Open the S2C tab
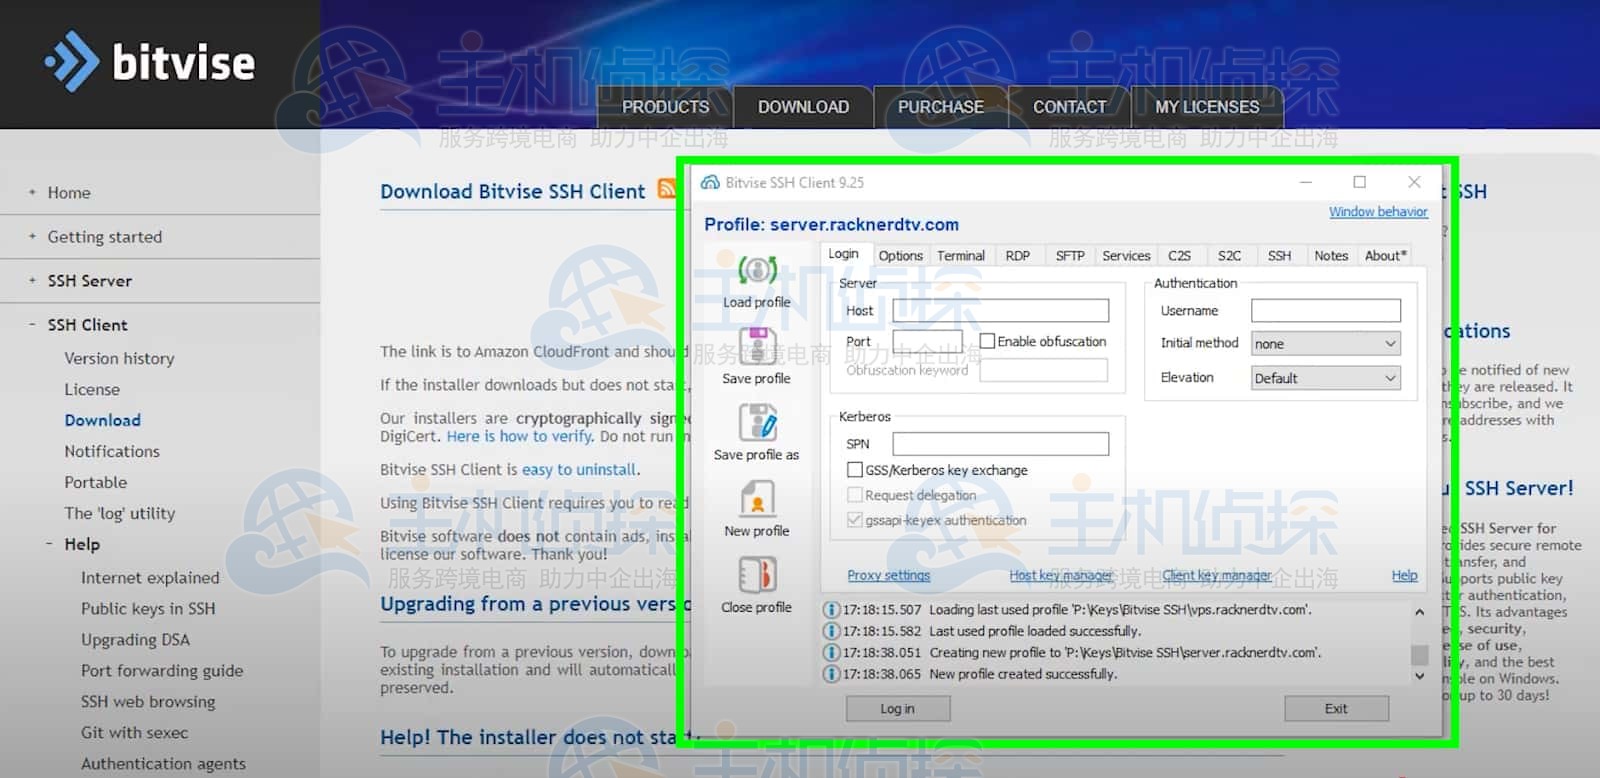The height and width of the screenshot is (778, 1600). click(x=1230, y=256)
